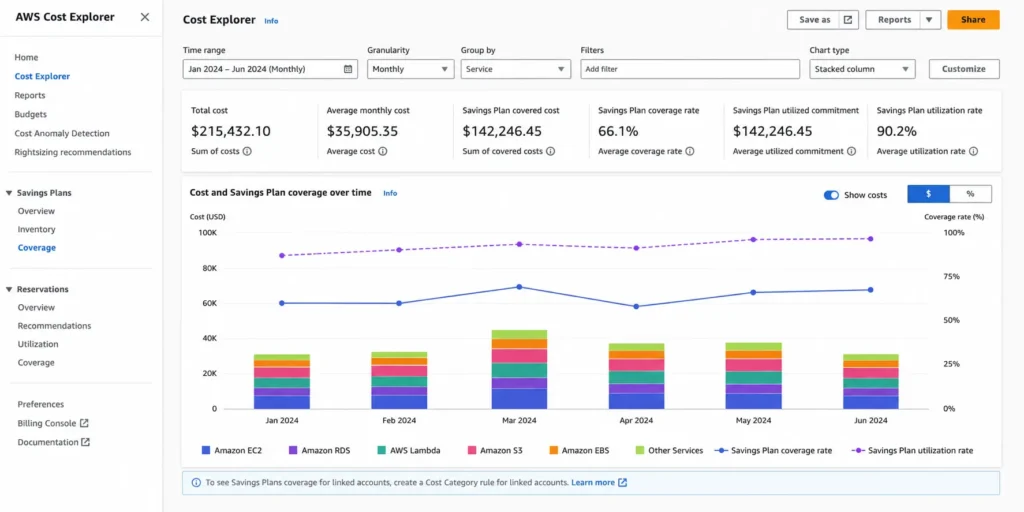Click the AWS Lambda legend swatch
Screen dimensions: 1024x512
coord(381,450)
